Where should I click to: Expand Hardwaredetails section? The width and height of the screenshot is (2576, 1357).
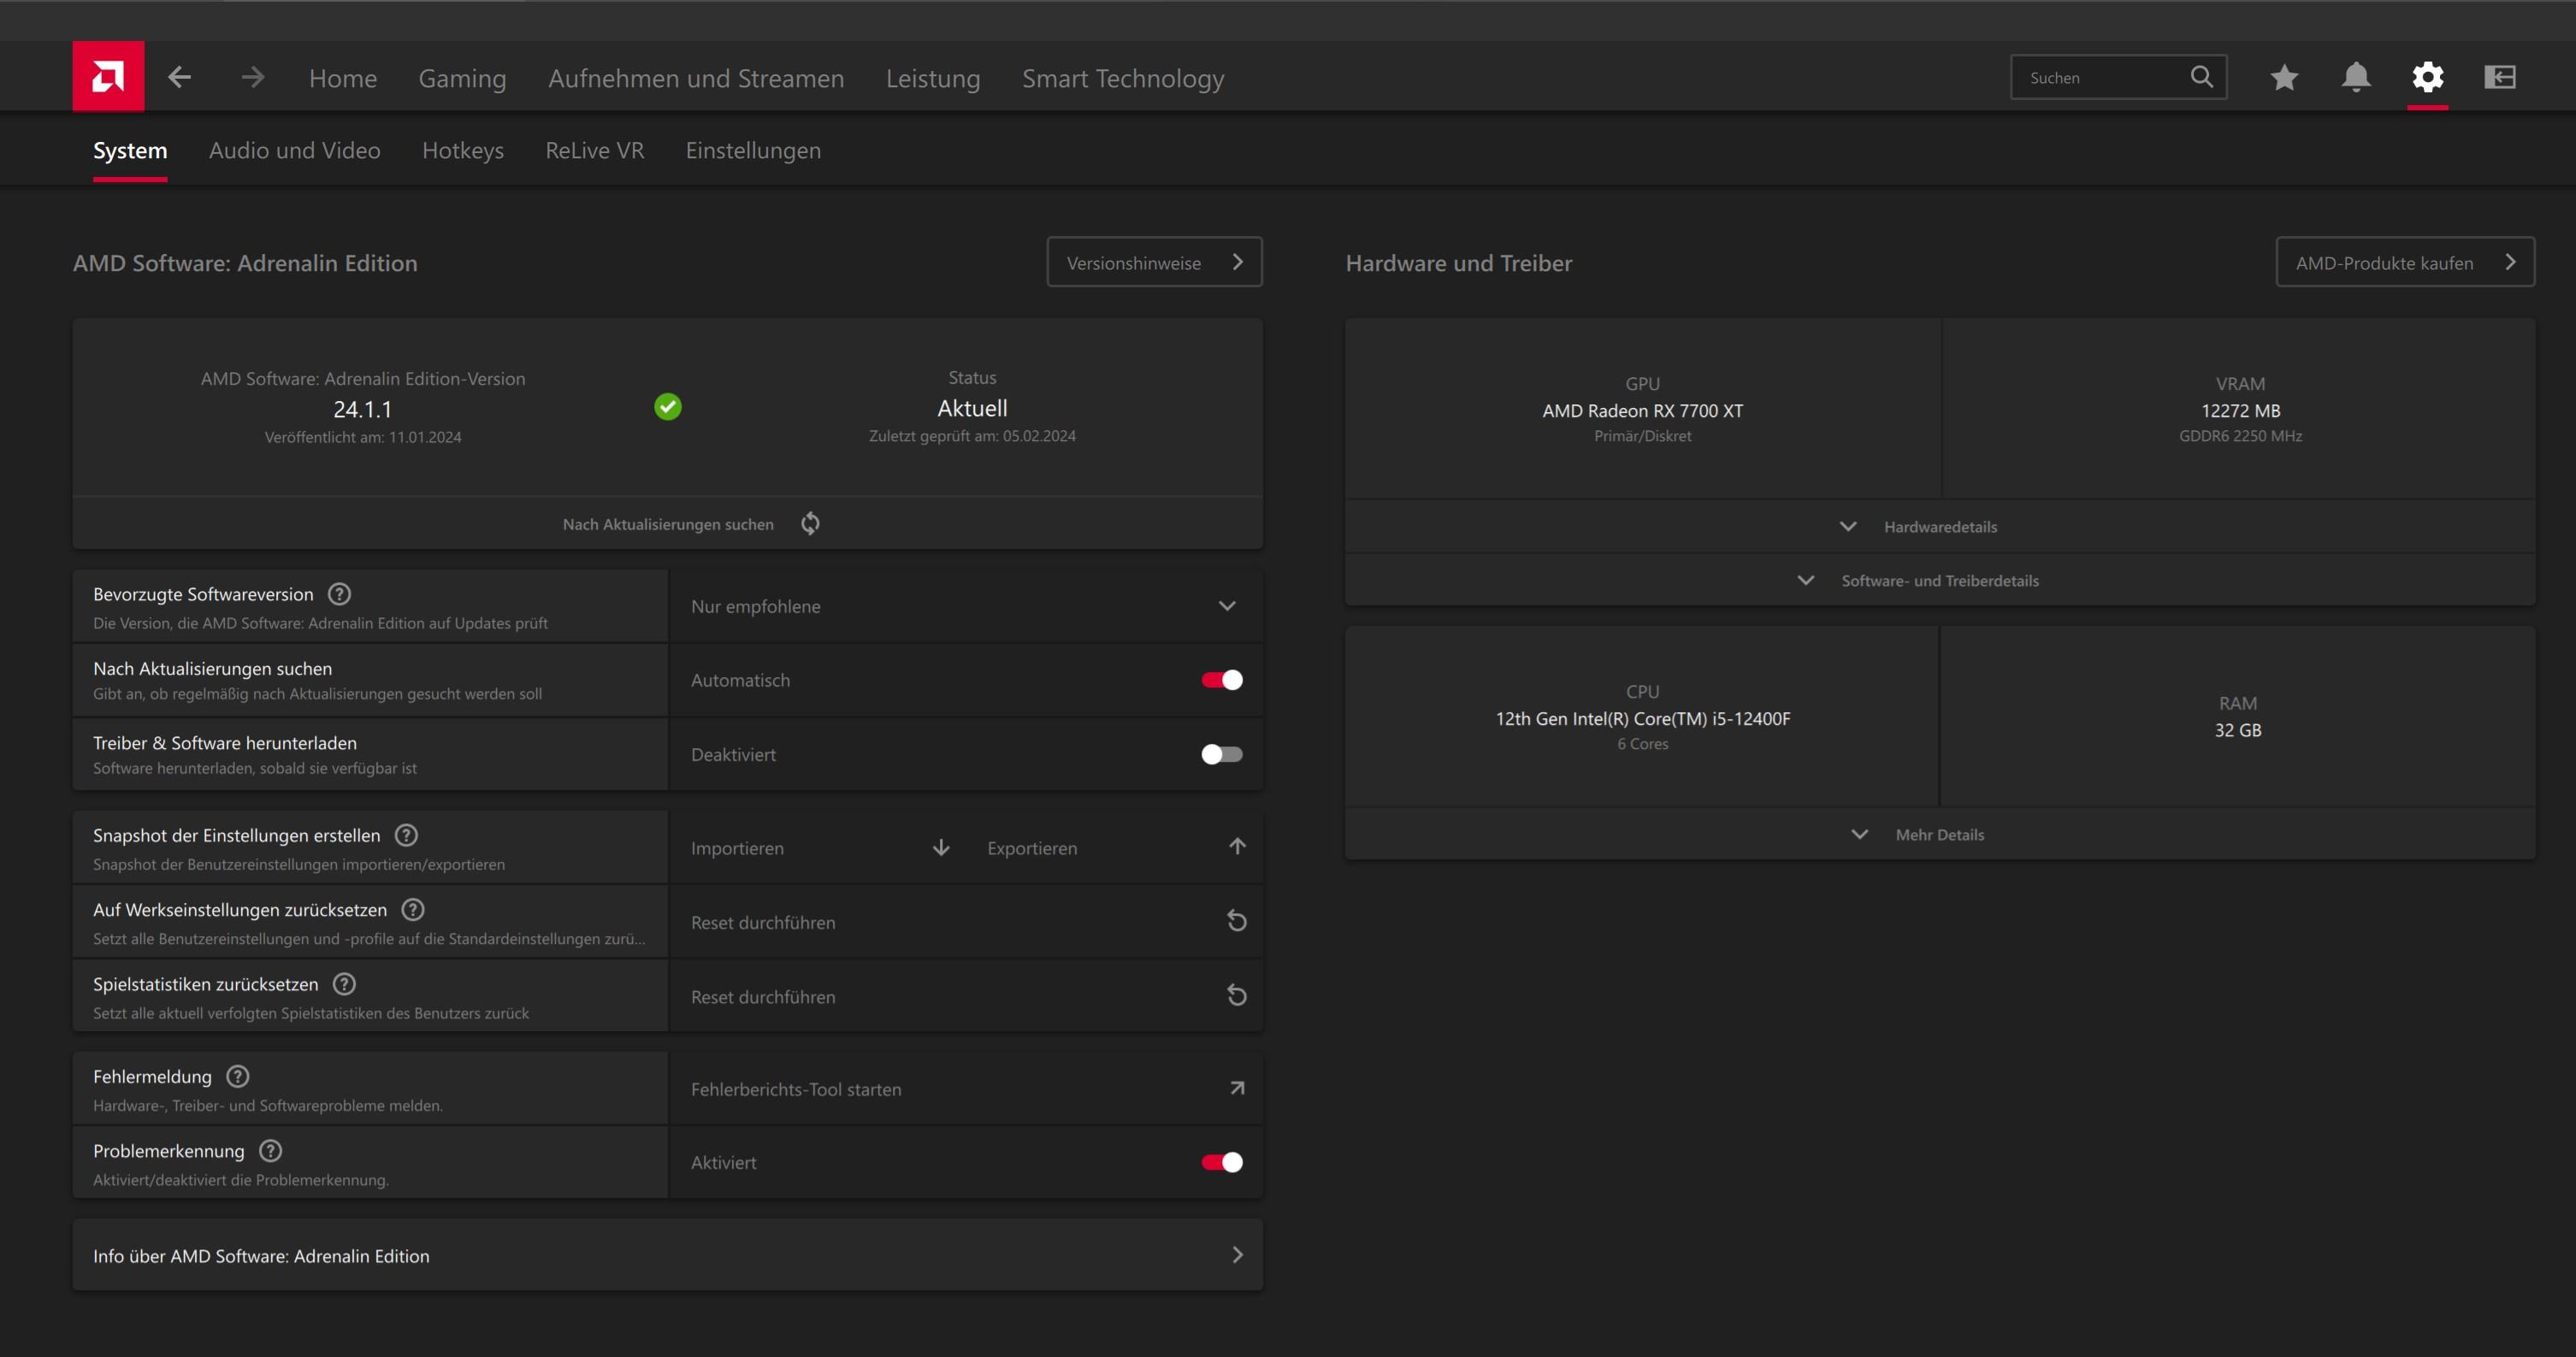tap(1939, 526)
